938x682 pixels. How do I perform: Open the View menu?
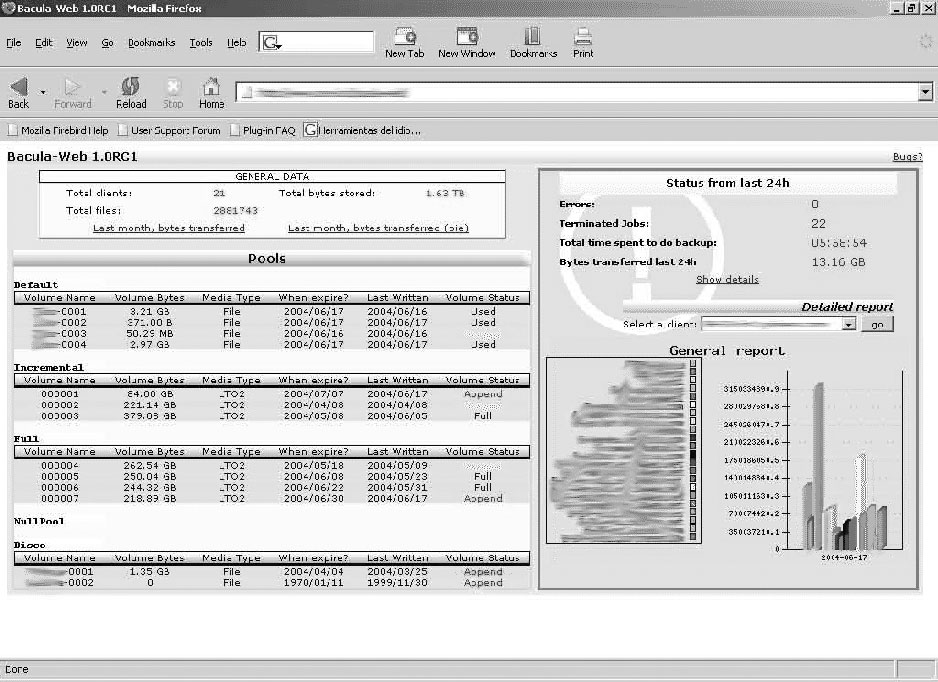pyautogui.click(x=77, y=42)
